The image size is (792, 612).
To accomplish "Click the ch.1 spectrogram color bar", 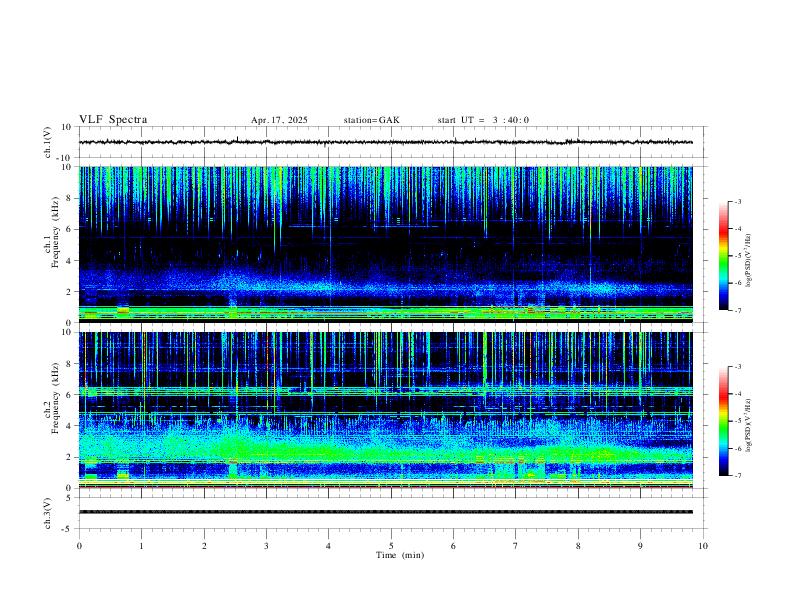I will point(724,256).
